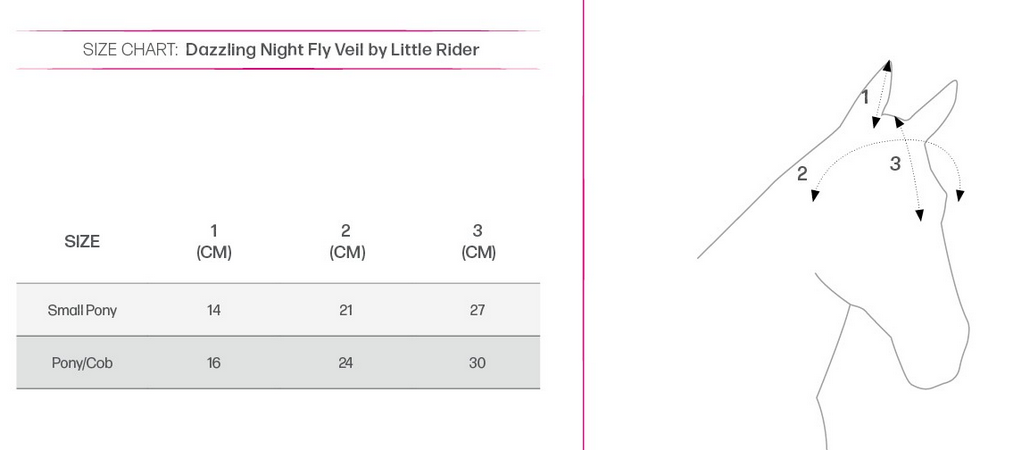
Task: Click the column 3 (CM) header
Action: pyautogui.click(x=478, y=241)
